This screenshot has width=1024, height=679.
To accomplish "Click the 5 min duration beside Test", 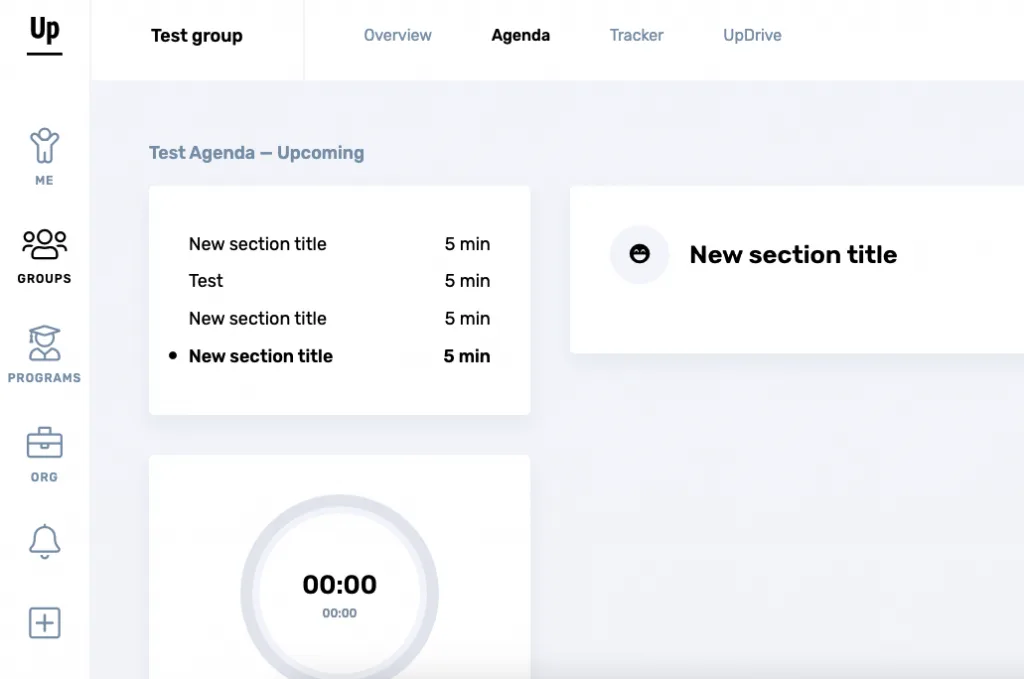I will (467, 281).
